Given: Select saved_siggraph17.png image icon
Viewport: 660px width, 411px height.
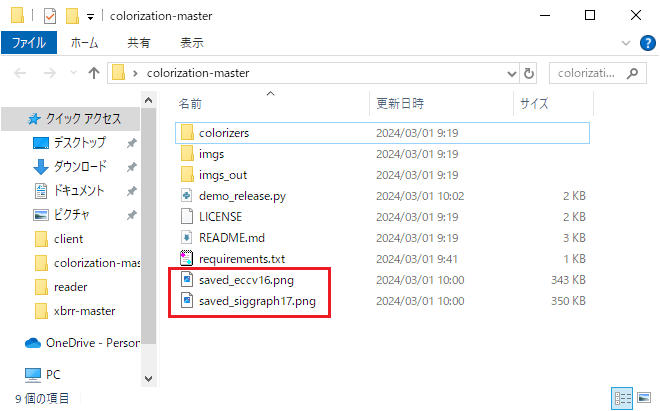Looking at the screenshot, I should click(x=187, y=301).
